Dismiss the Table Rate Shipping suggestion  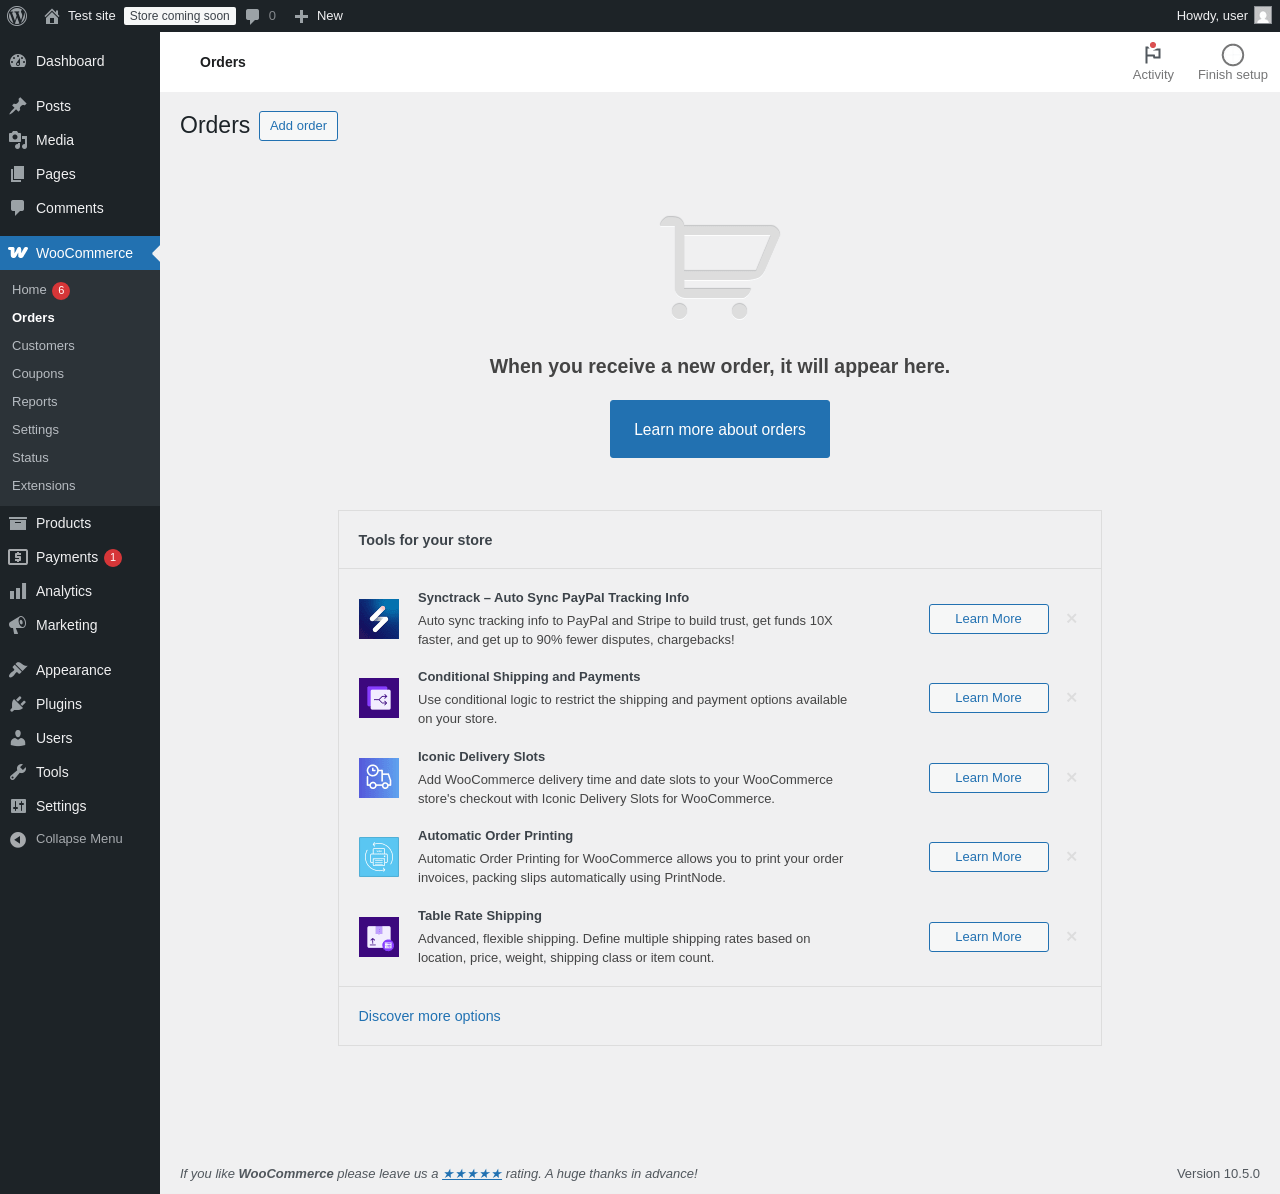click(x=1072, y=937)
